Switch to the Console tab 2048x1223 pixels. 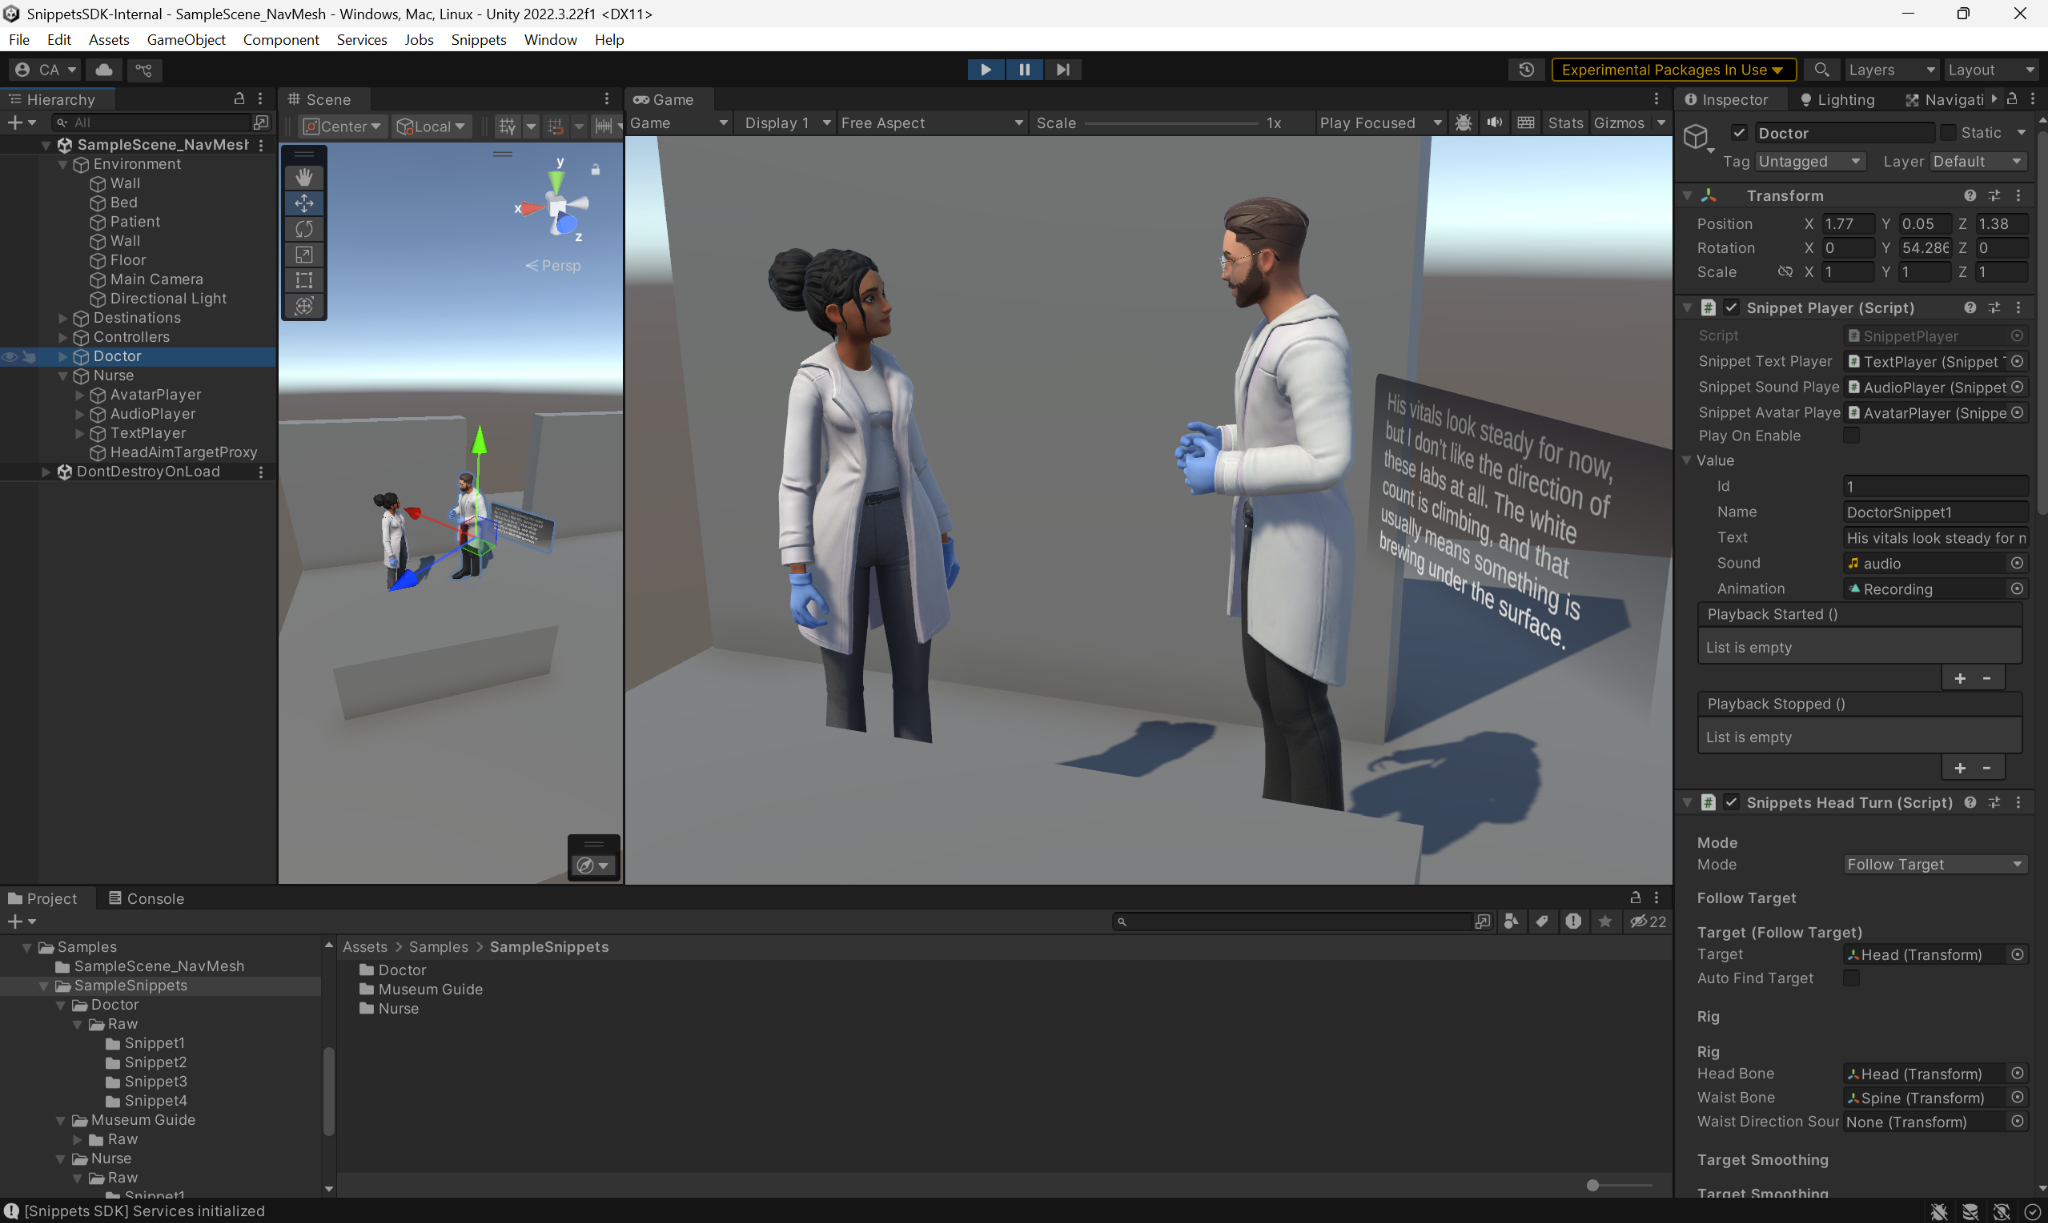point(146,898)
